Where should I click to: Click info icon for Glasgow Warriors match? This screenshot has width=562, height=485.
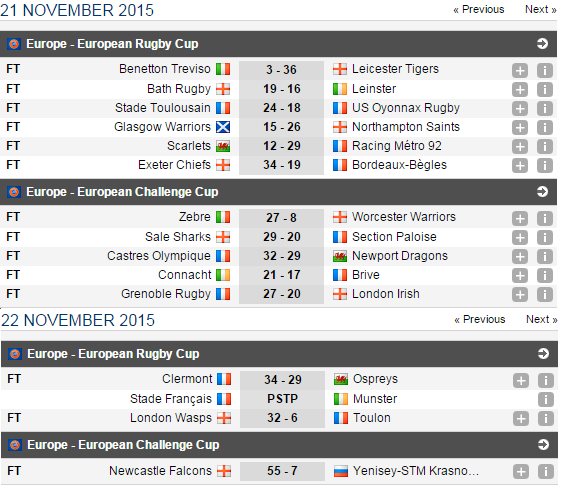544,127
